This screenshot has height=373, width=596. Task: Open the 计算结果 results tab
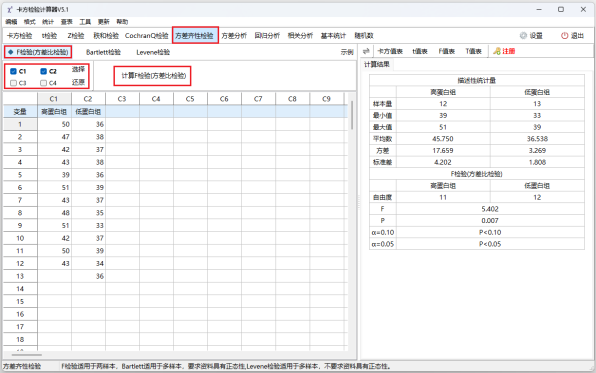point(377,64)
